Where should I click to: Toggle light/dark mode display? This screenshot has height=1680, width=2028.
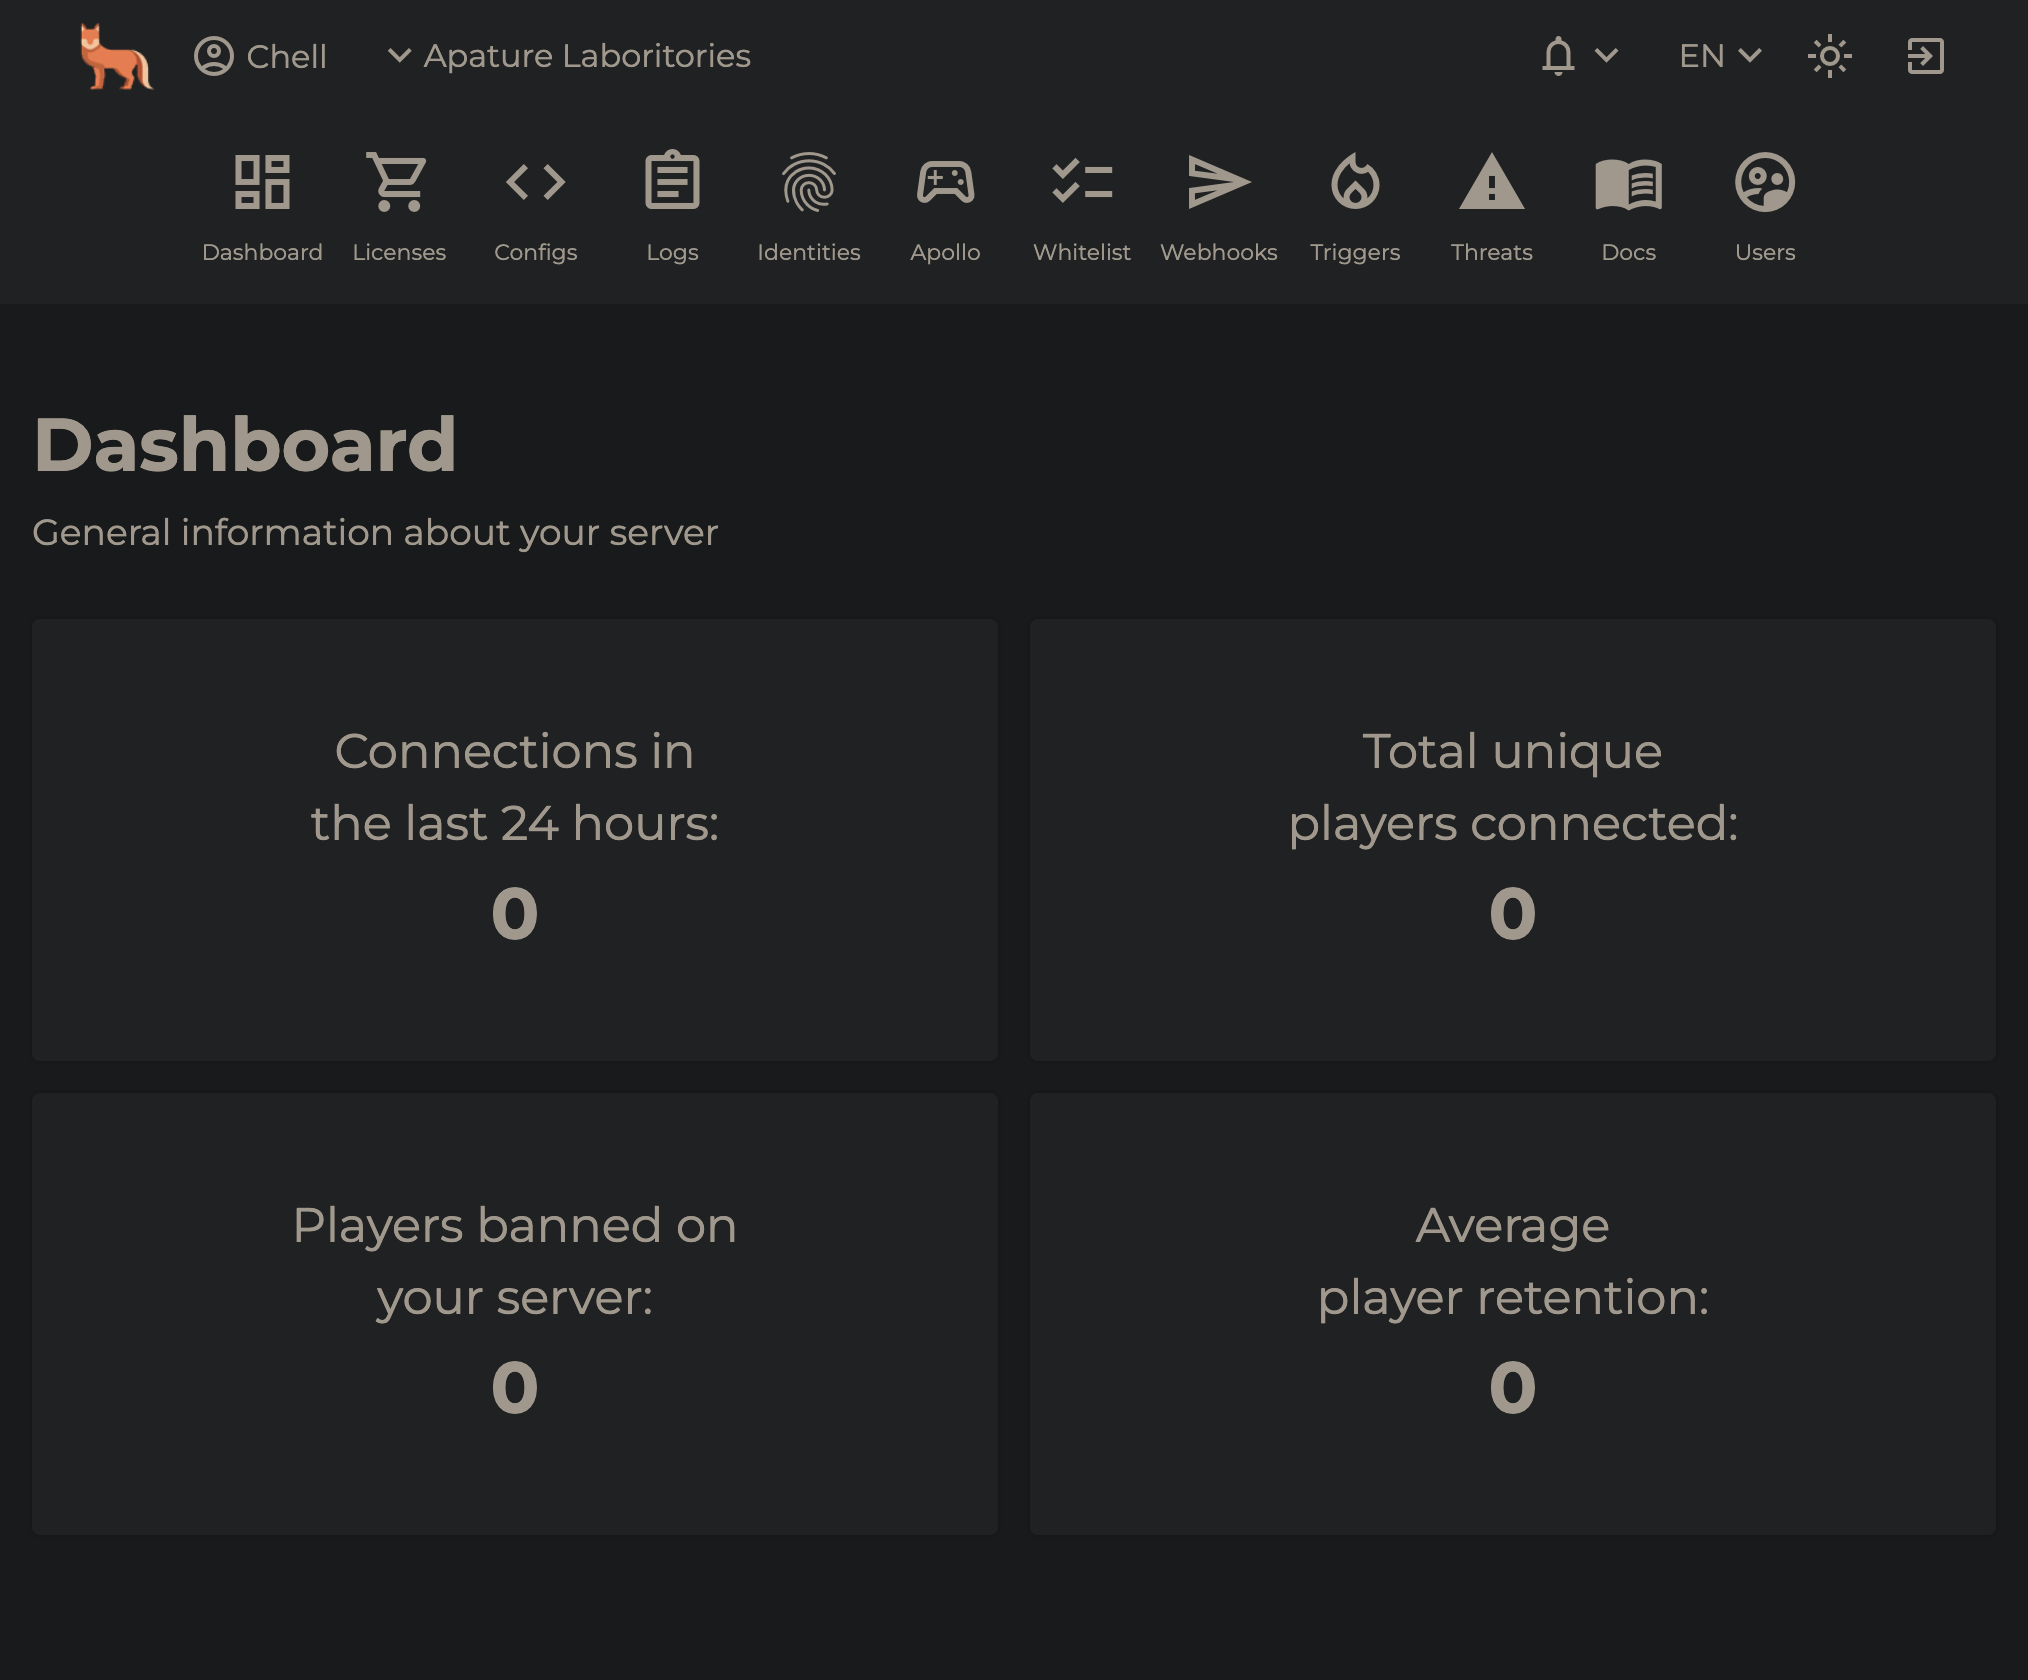(1828, 56)
